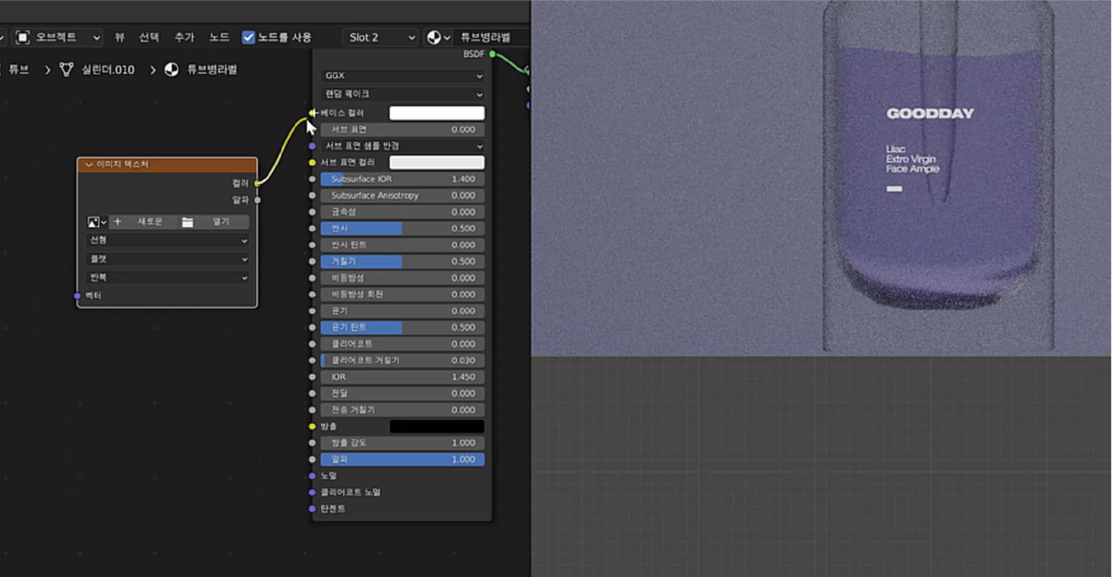Click the 전송 거칠기 value slider
The width and height of the screenshot is (1112, 577).
click(403, 410)
